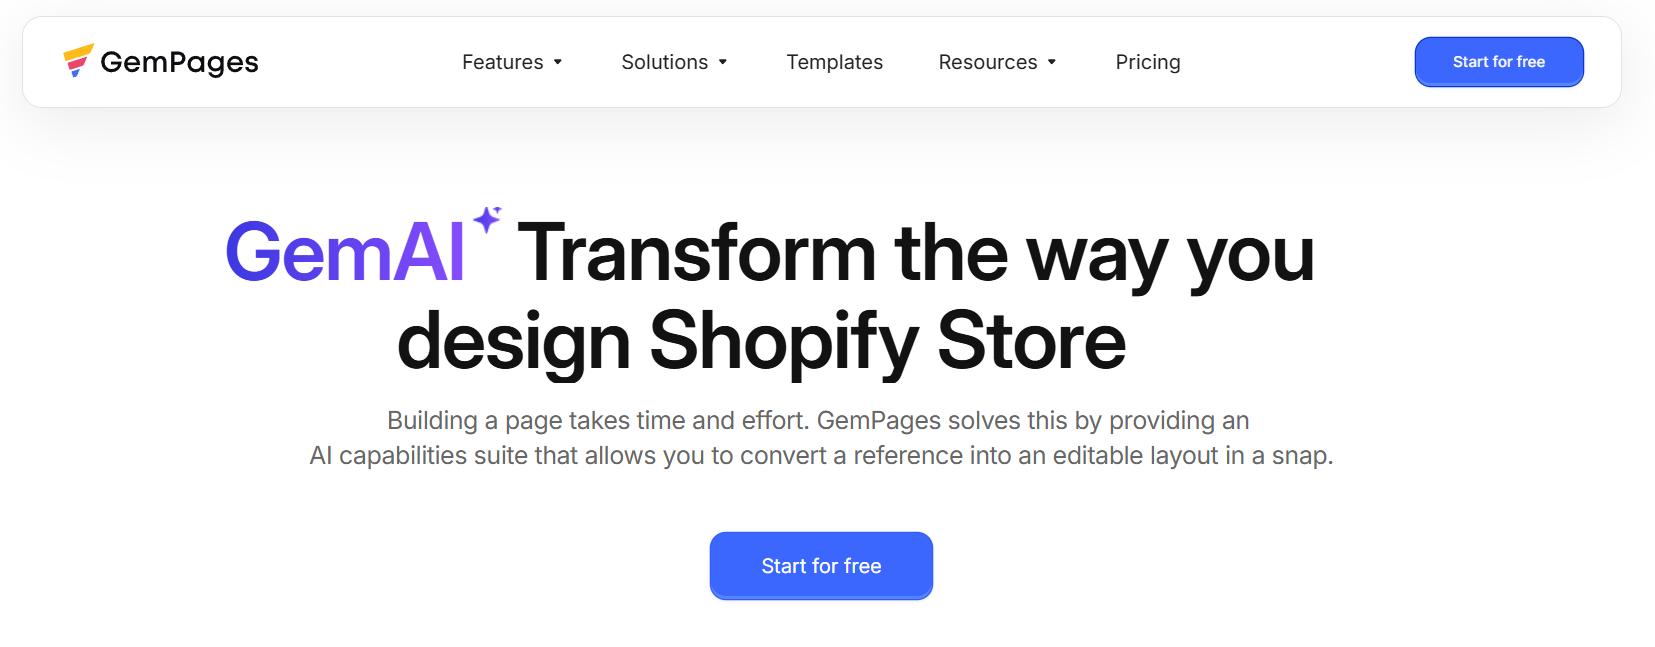This screenshot has height=647, width=1655.
Task: Click the Resources nav label
Action: 987,61
